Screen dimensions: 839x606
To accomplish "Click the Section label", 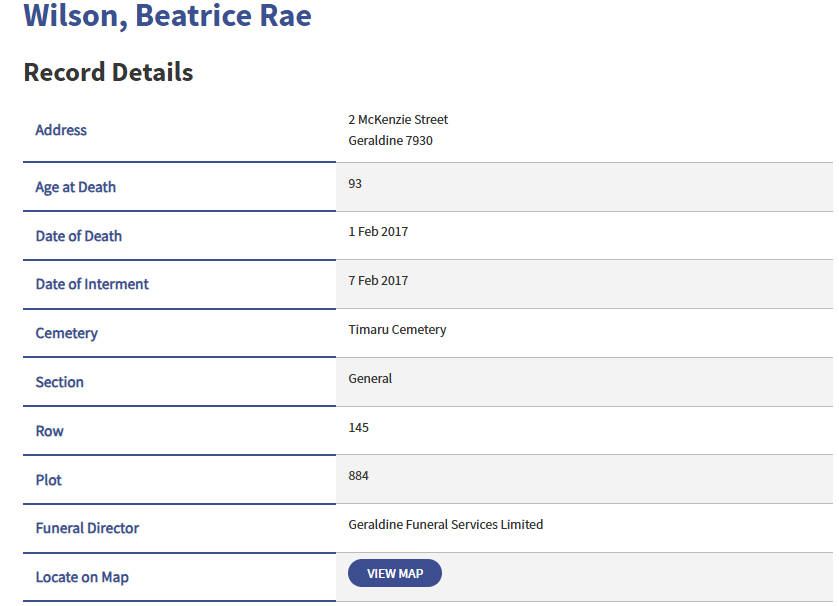I will point(59,382).
